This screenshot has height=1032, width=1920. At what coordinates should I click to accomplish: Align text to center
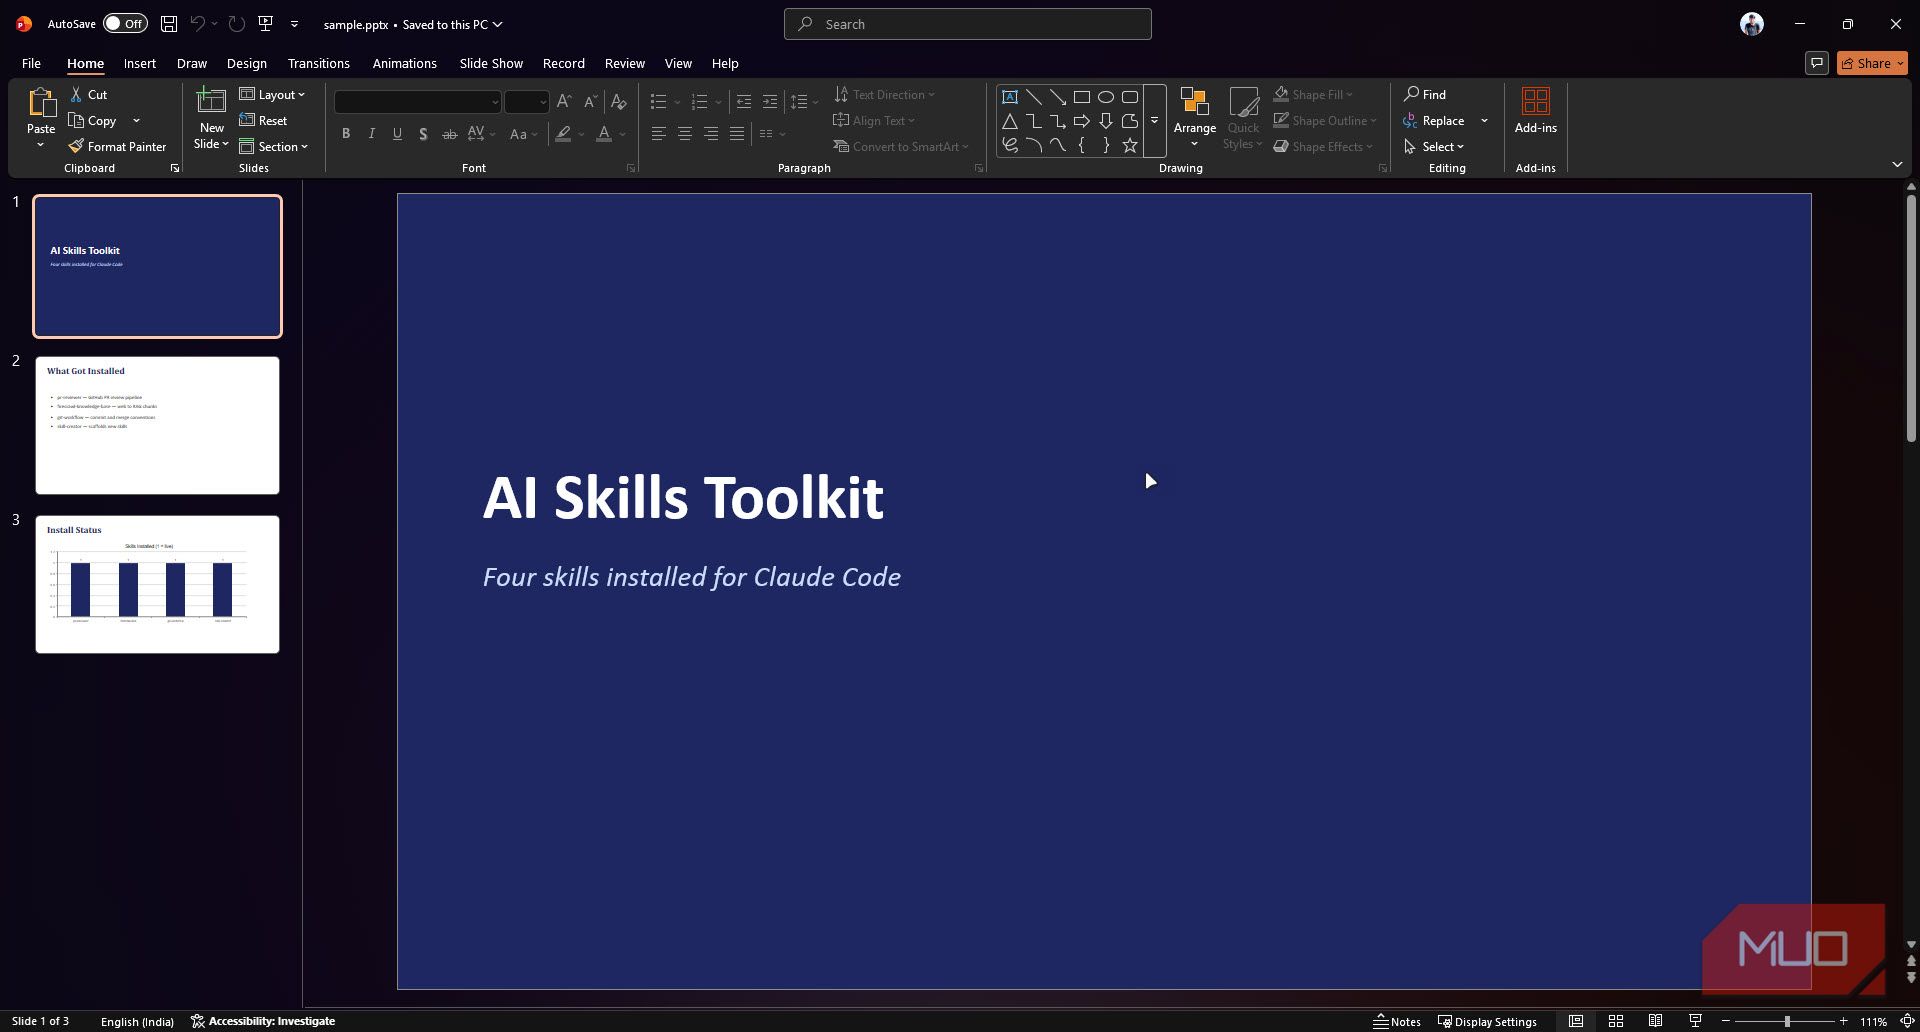[685, 133]
